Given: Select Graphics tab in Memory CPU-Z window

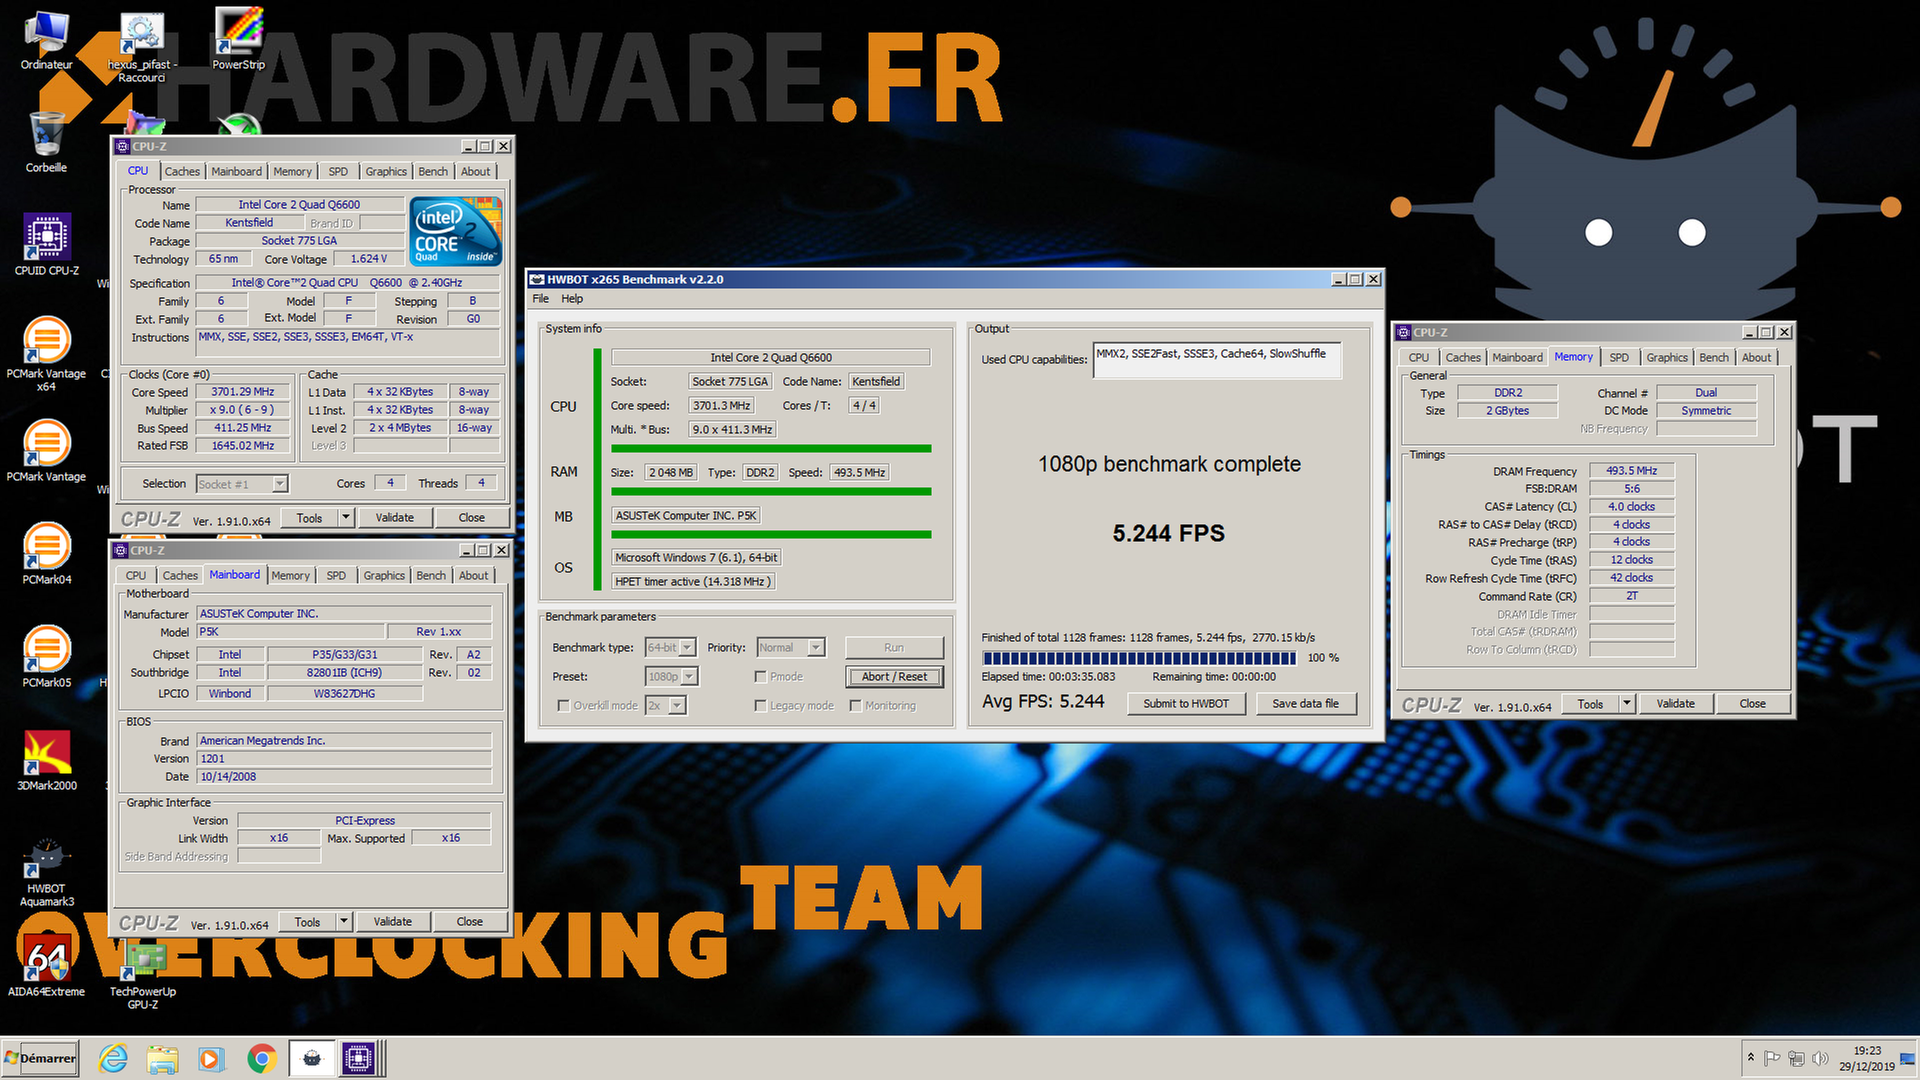Looking at the screenshot, I should point(1667,358).
